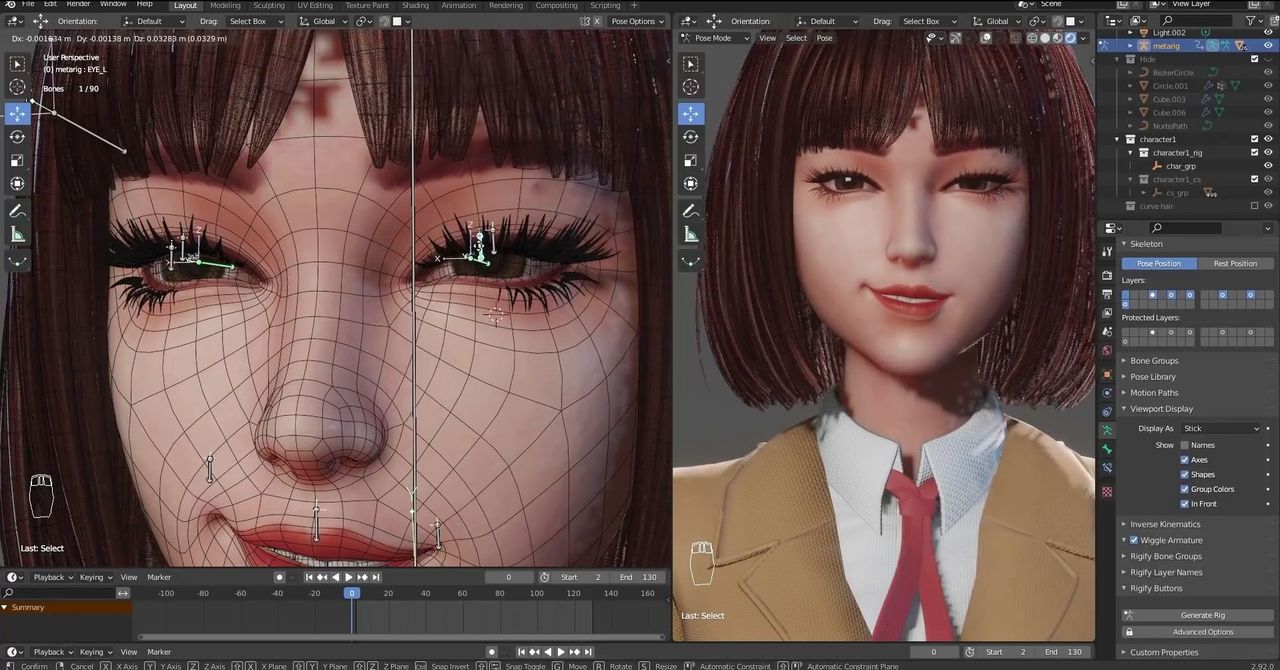The image size is (1280, 670).
Task: Click the upper timeline current frame field
Action: pyautogui.click(x=508, y=577)
